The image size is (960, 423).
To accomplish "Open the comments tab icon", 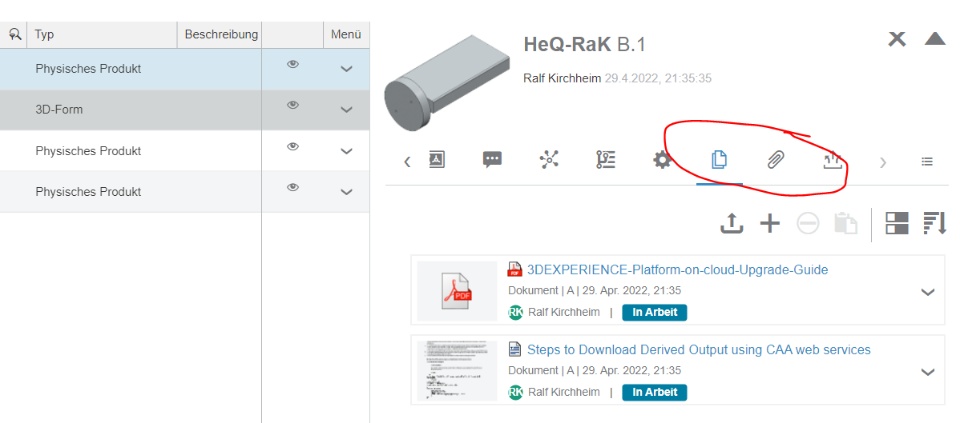I will (492, 160).
